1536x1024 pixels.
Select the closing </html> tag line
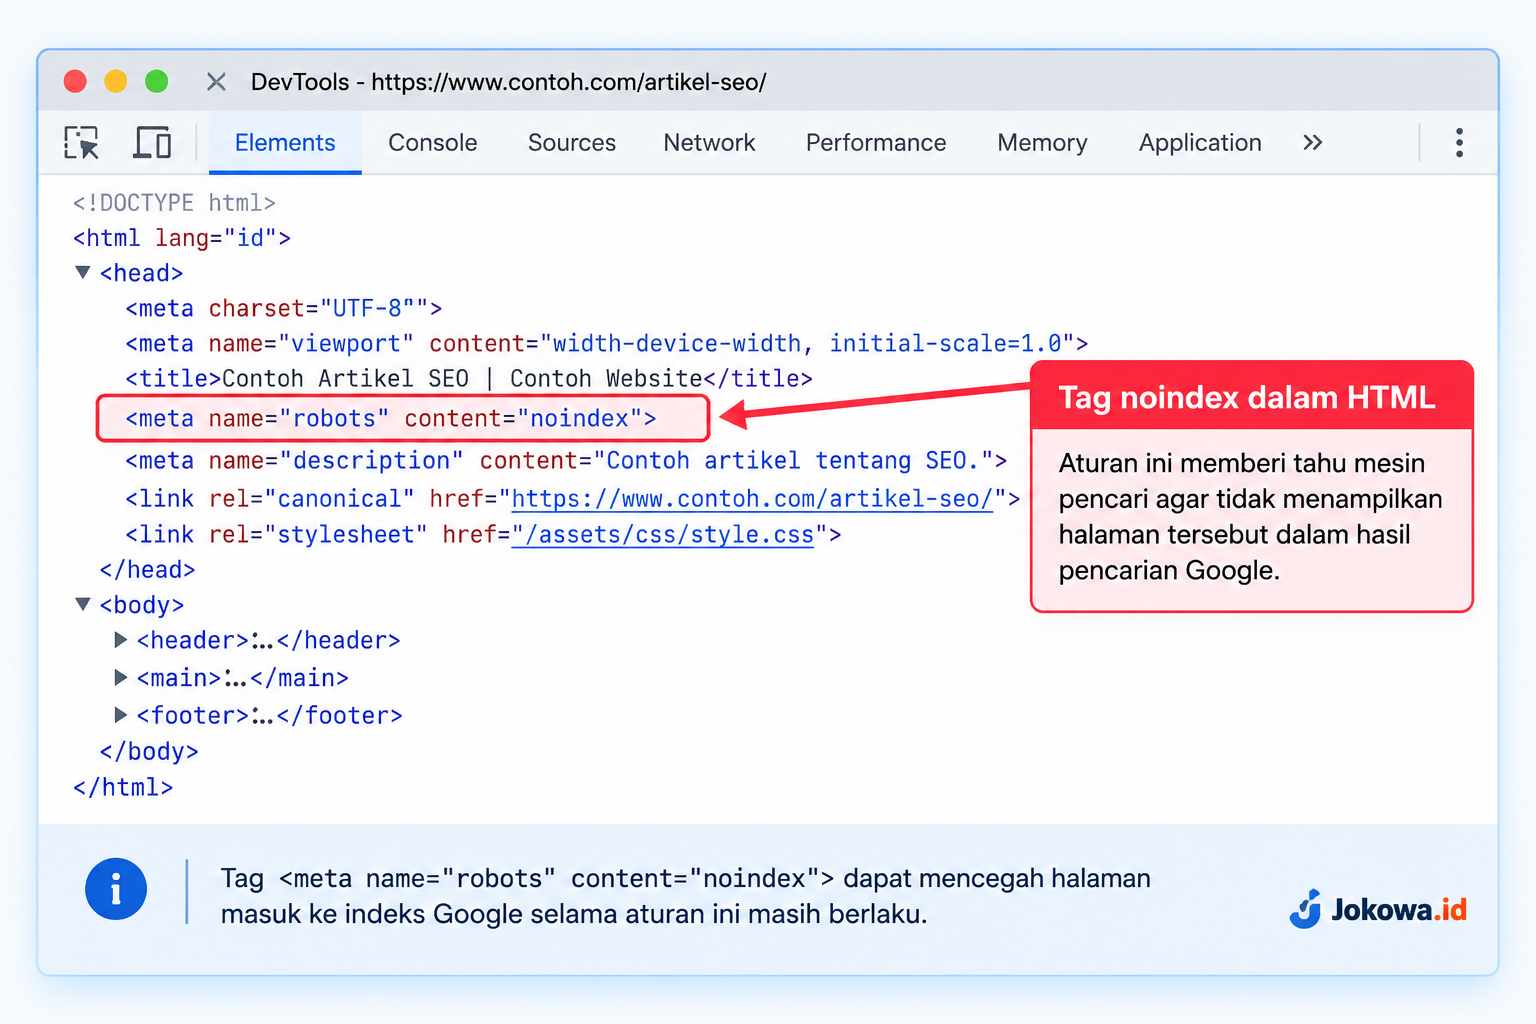(123, 787)
